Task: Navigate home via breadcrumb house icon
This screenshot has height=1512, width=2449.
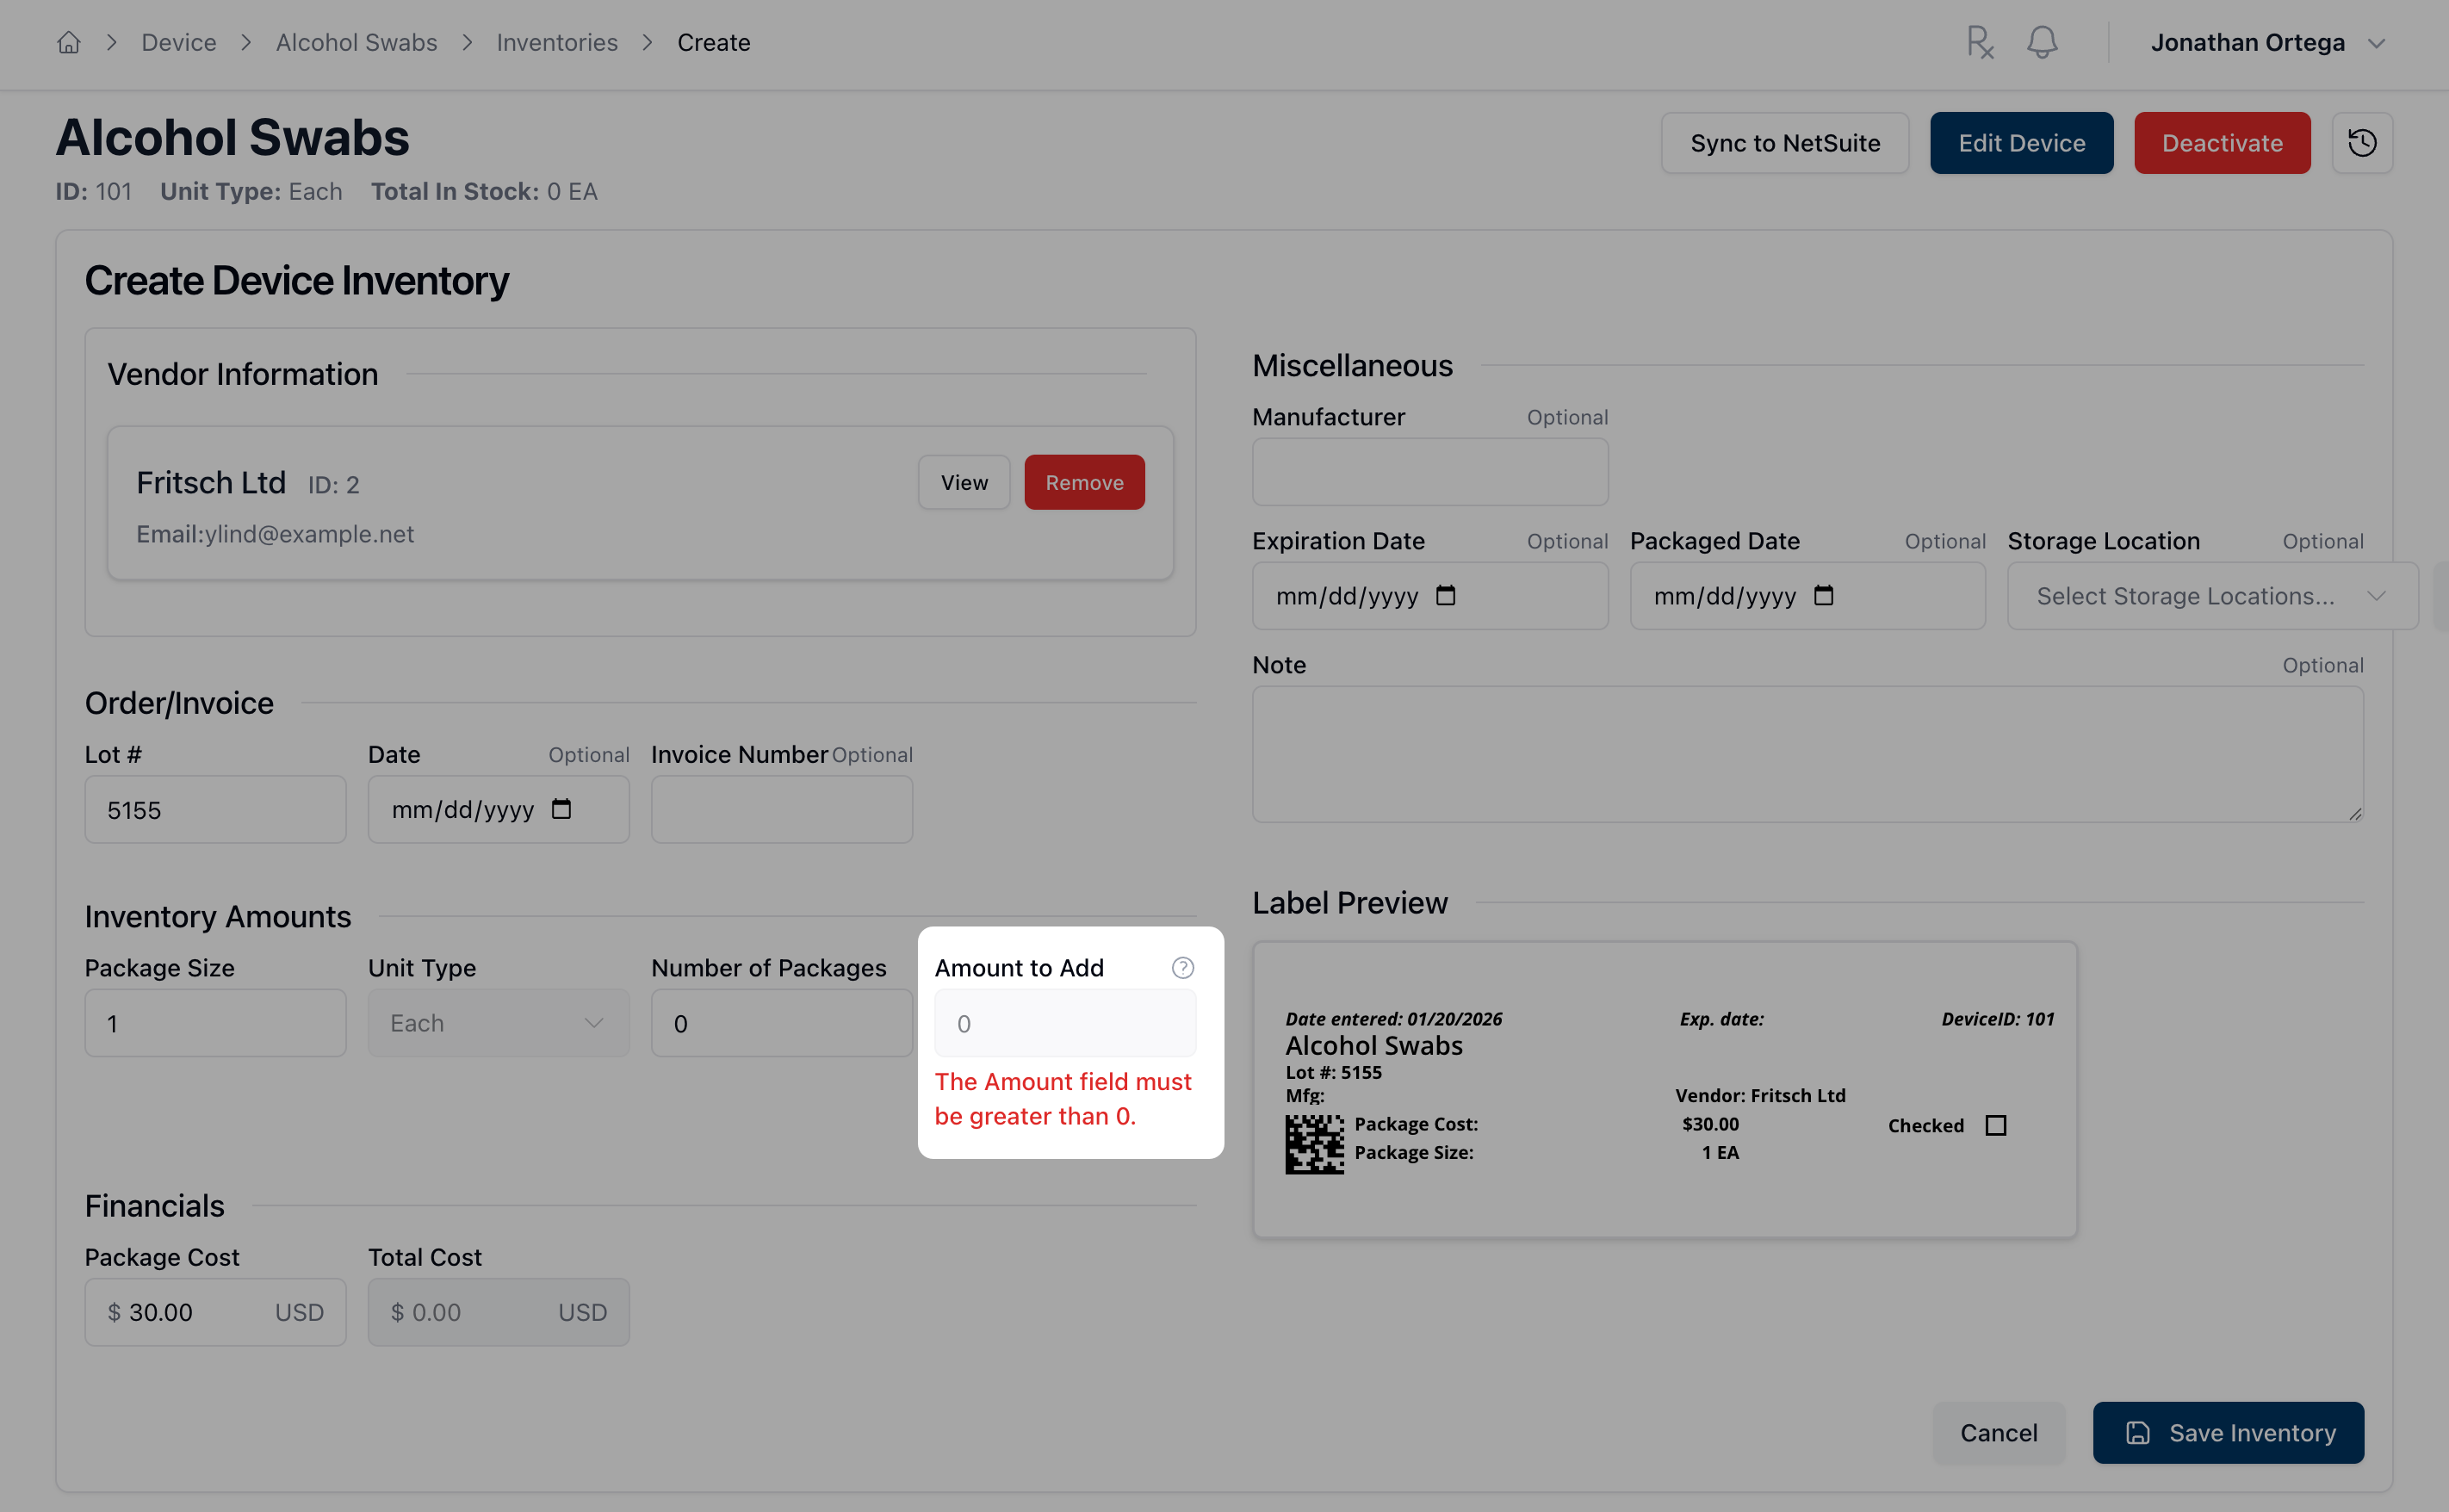Action: pos(68,42)
